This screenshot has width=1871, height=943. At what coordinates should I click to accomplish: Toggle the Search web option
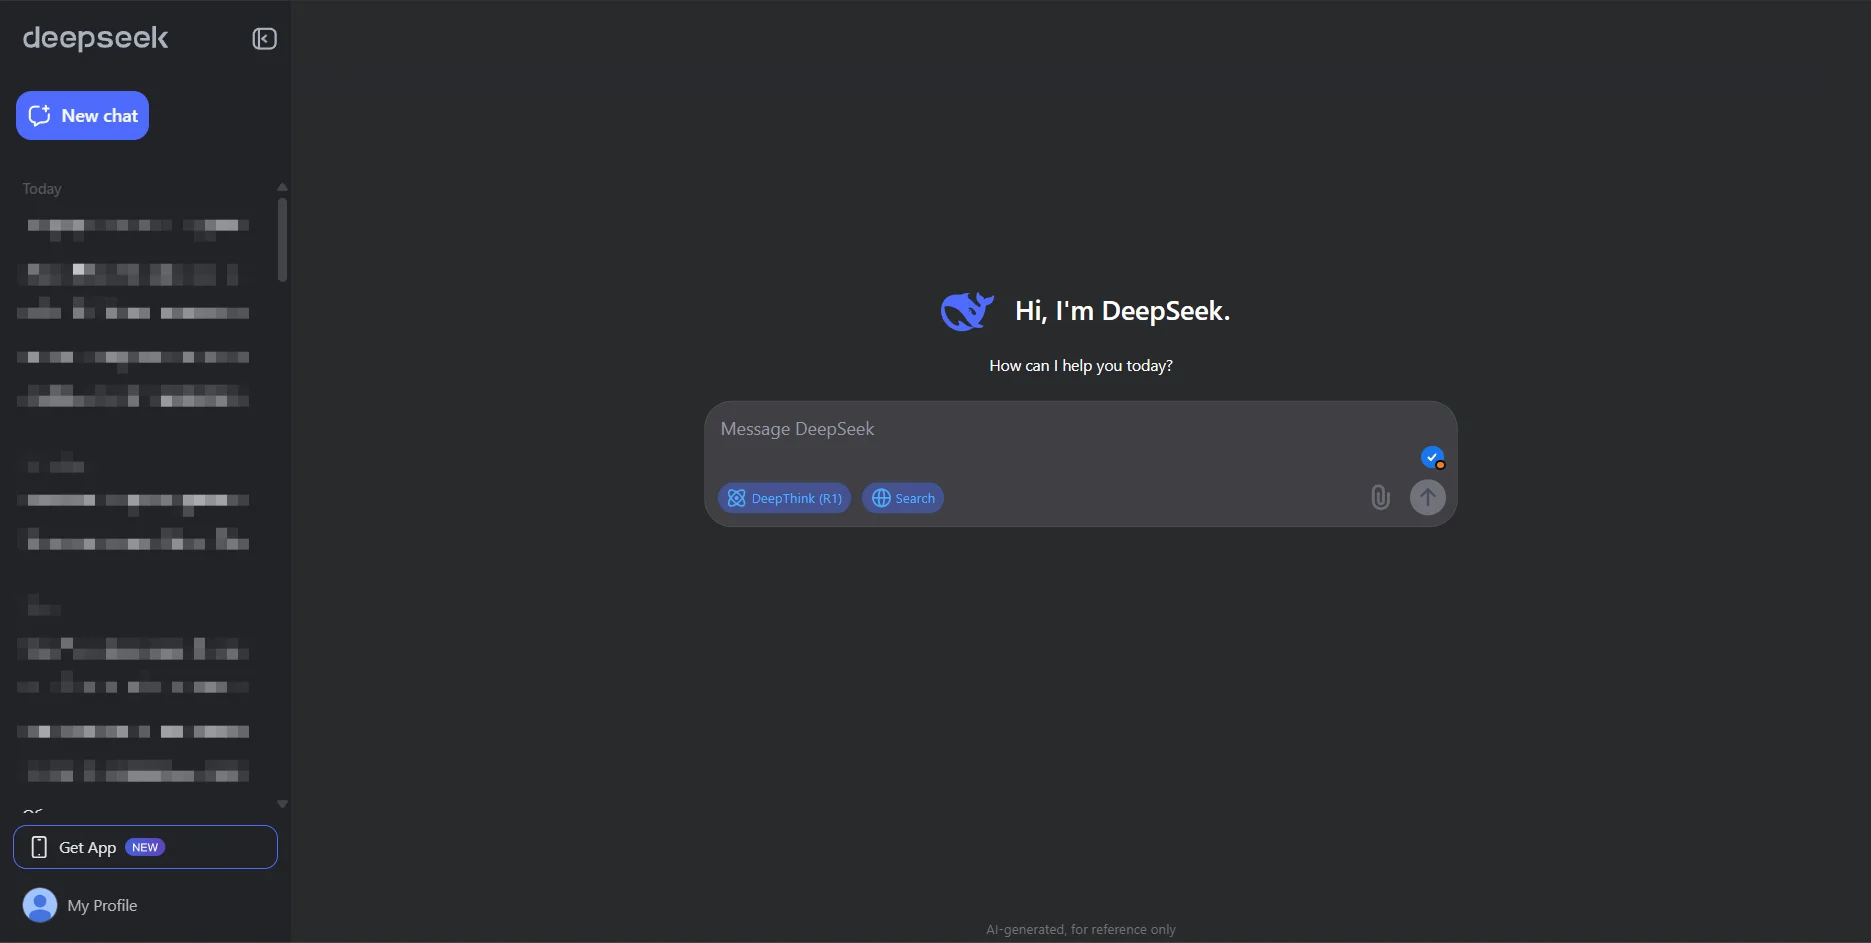(902, 498)
